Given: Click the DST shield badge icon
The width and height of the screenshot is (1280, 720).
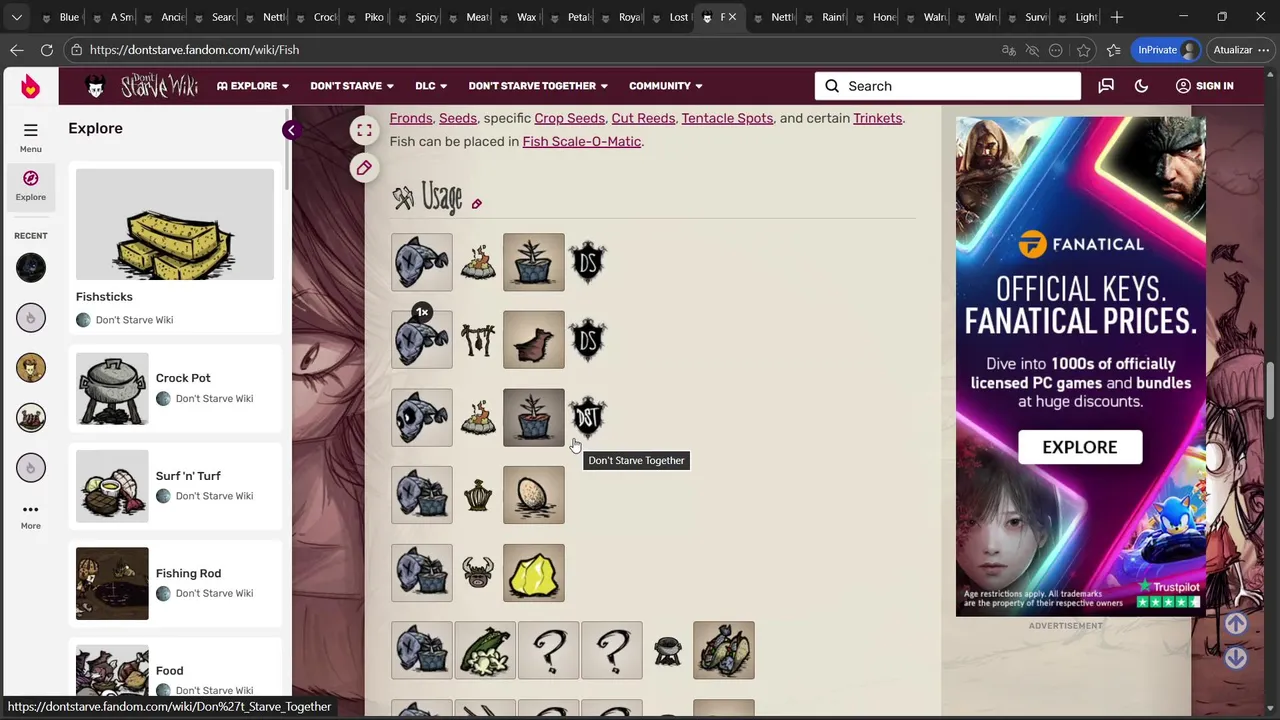Looking at the screenshot, I should click(587, 418).
